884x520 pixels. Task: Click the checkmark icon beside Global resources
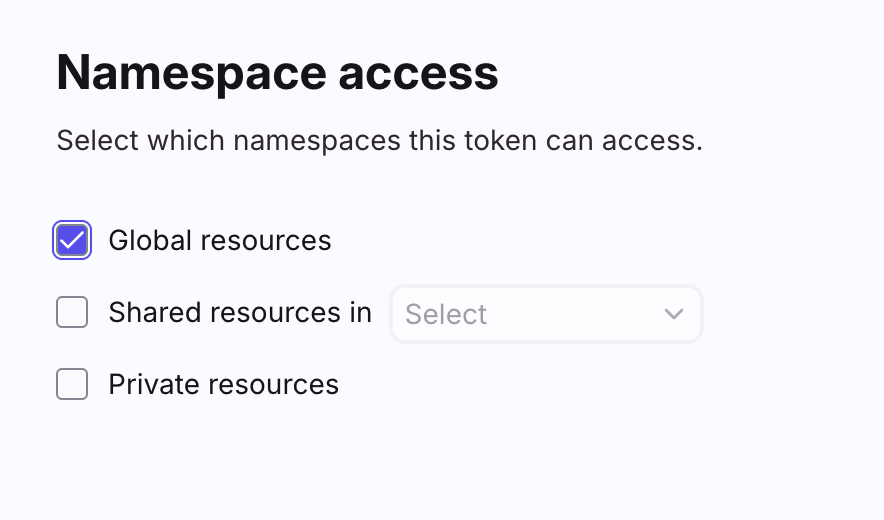coord(72,241)
